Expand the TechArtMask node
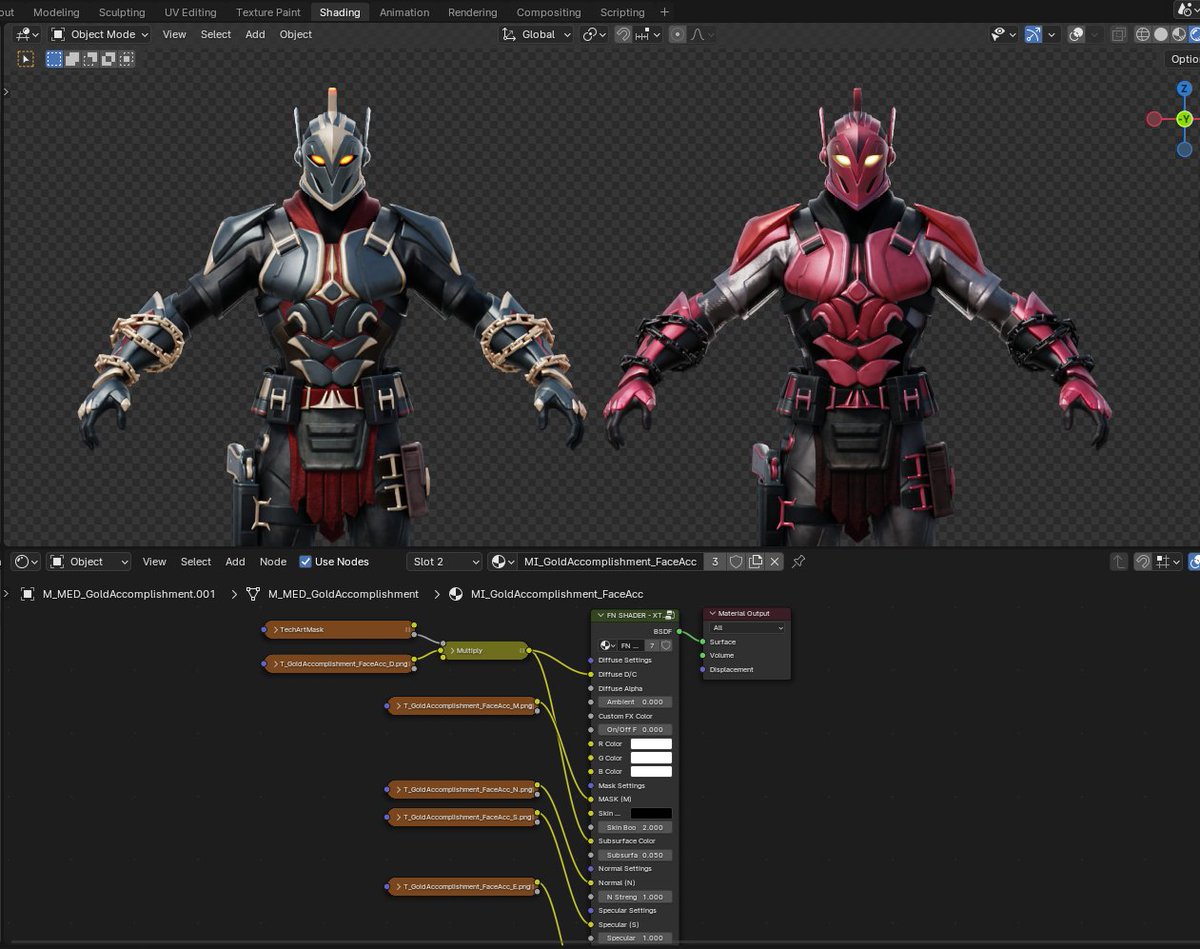1200x949 pixels. 274,630
